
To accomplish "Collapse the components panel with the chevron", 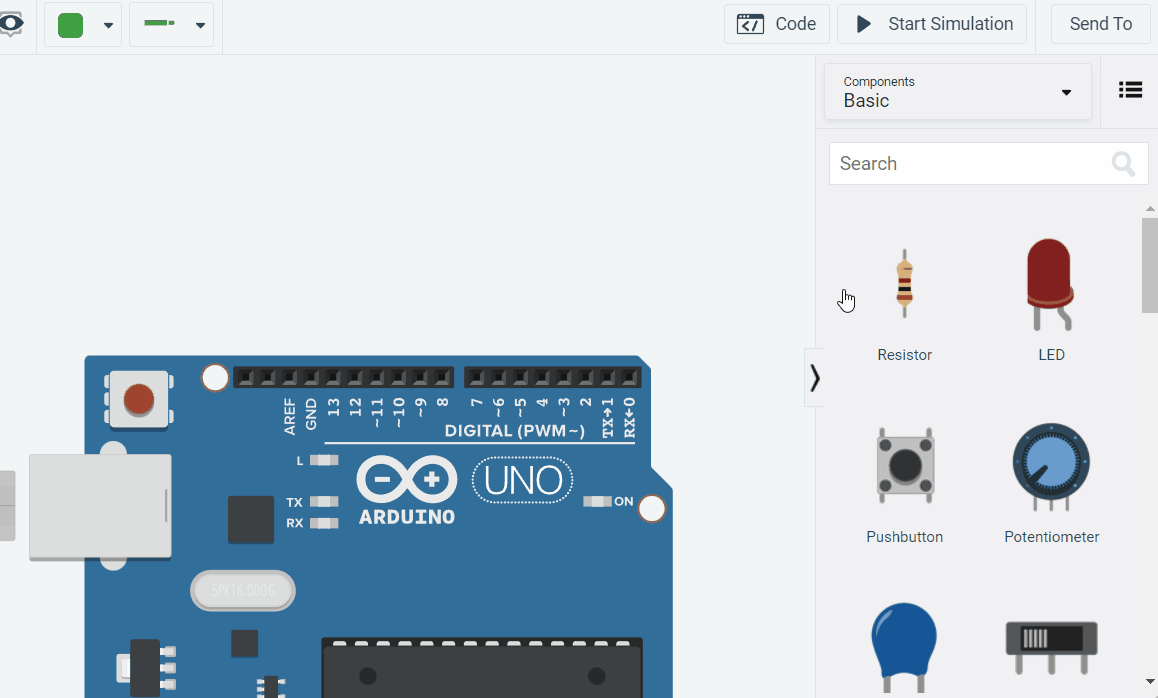I will (x=814, y=378).
